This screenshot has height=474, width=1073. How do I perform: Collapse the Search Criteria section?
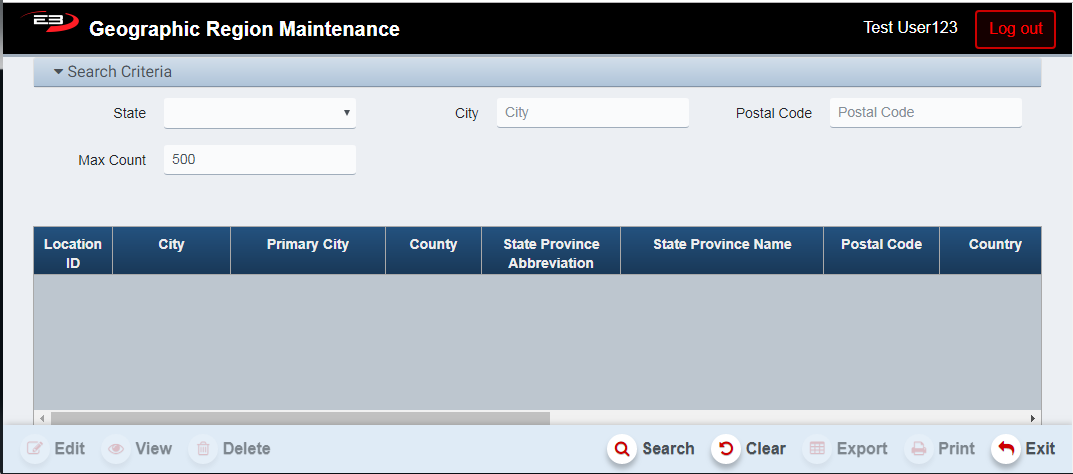point(59,72)
